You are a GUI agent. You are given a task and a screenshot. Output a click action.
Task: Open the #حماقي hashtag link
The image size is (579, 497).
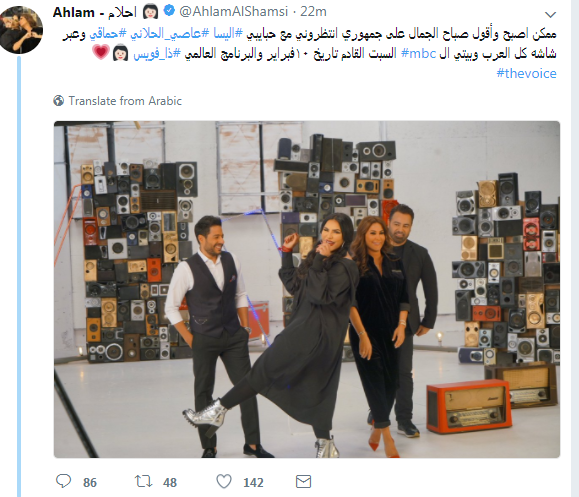[107, 34]
